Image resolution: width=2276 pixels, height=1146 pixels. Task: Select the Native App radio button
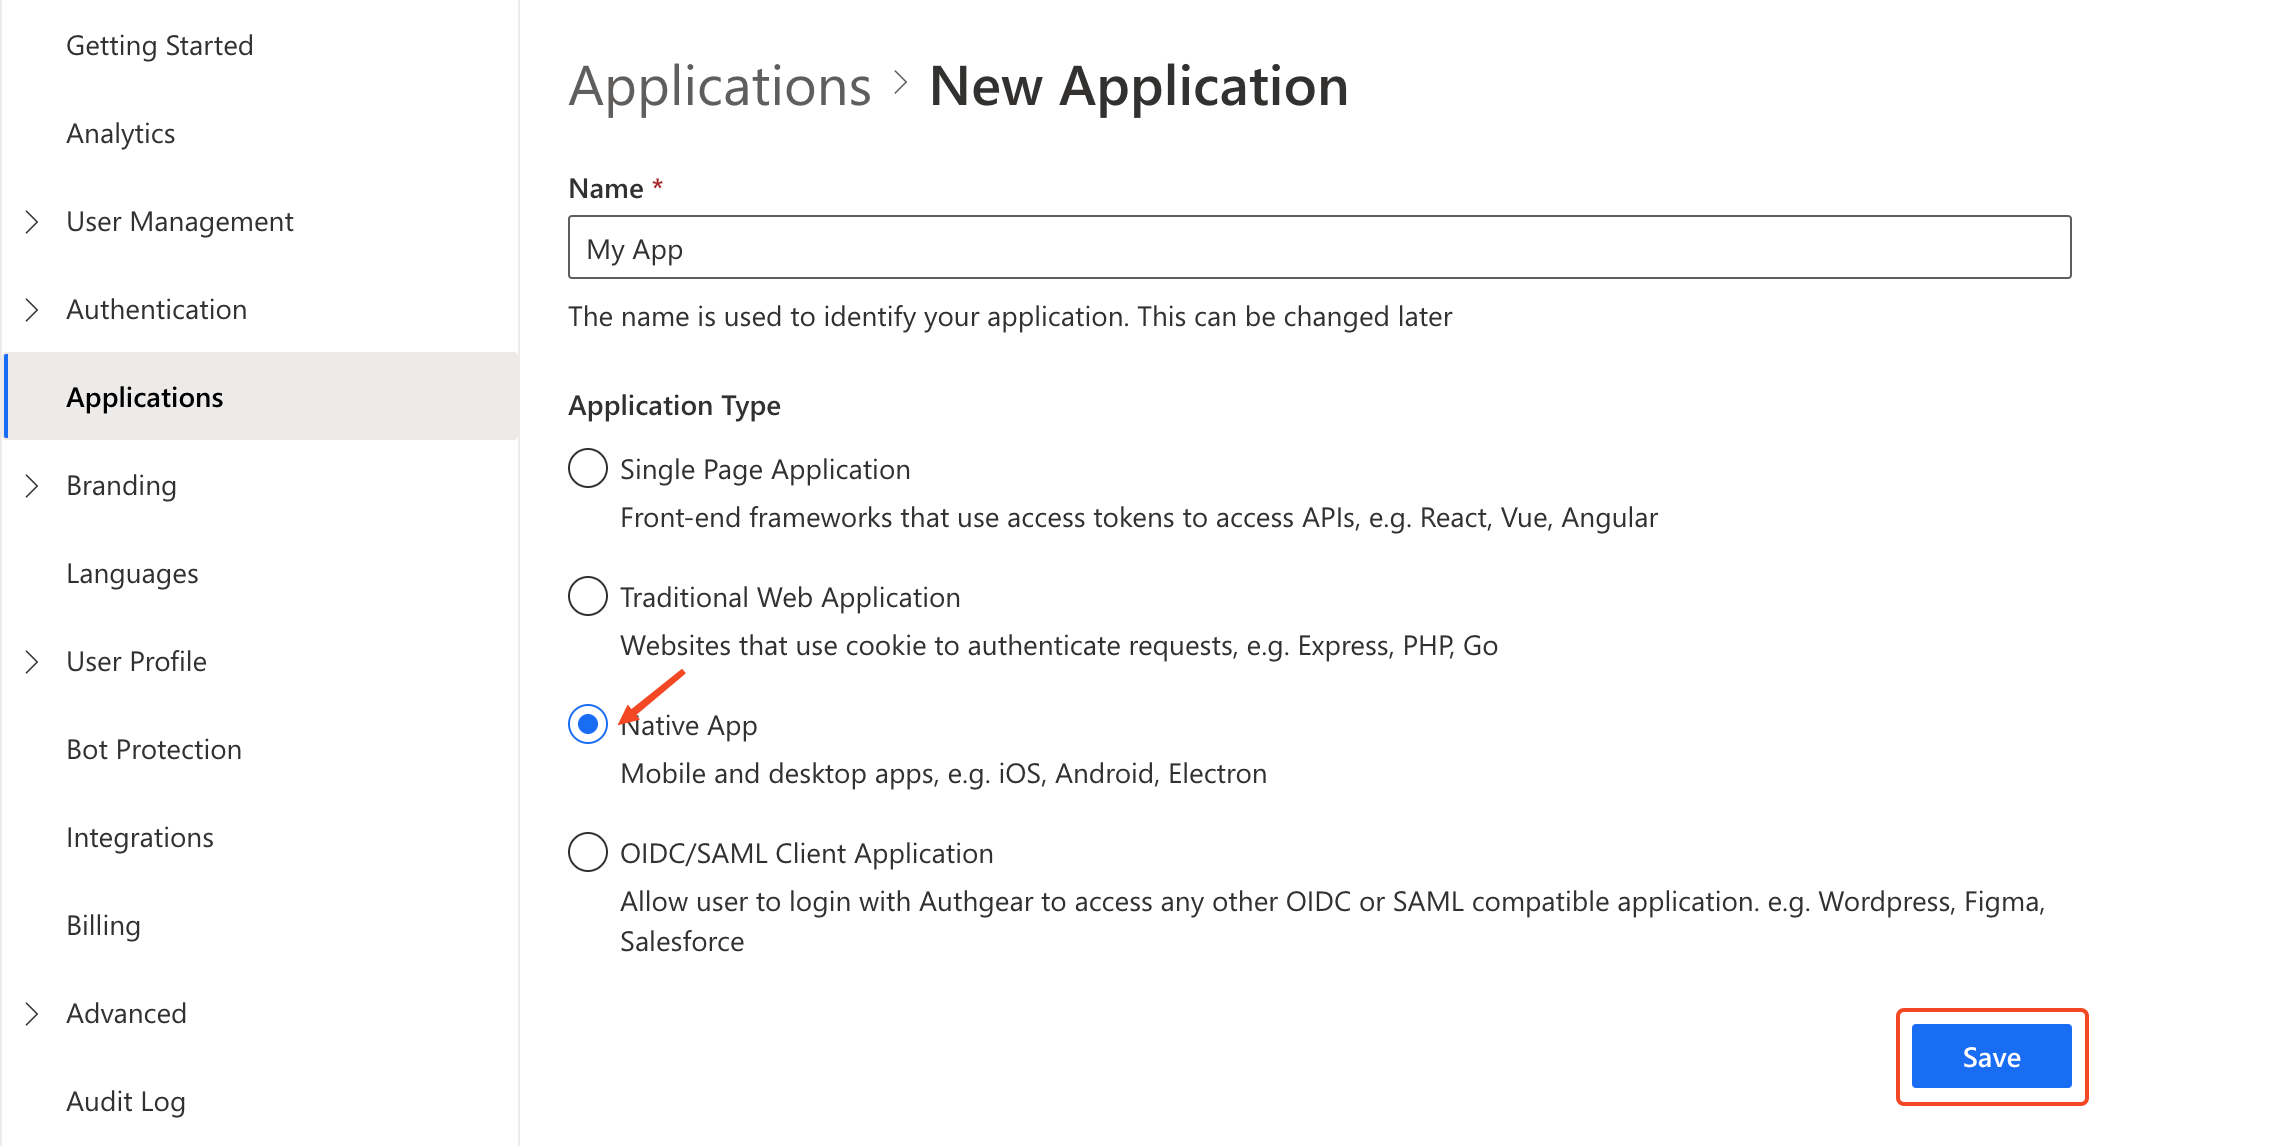tap(588, 724)
